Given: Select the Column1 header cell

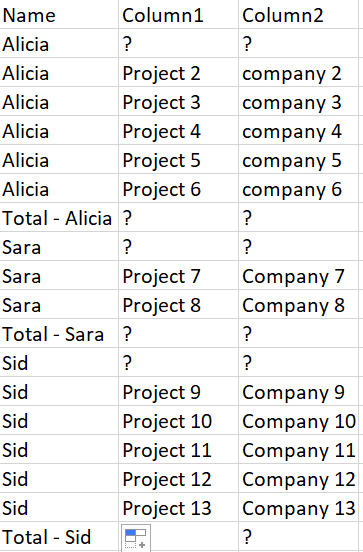Looking at the screenshot, I should point(179,14).
